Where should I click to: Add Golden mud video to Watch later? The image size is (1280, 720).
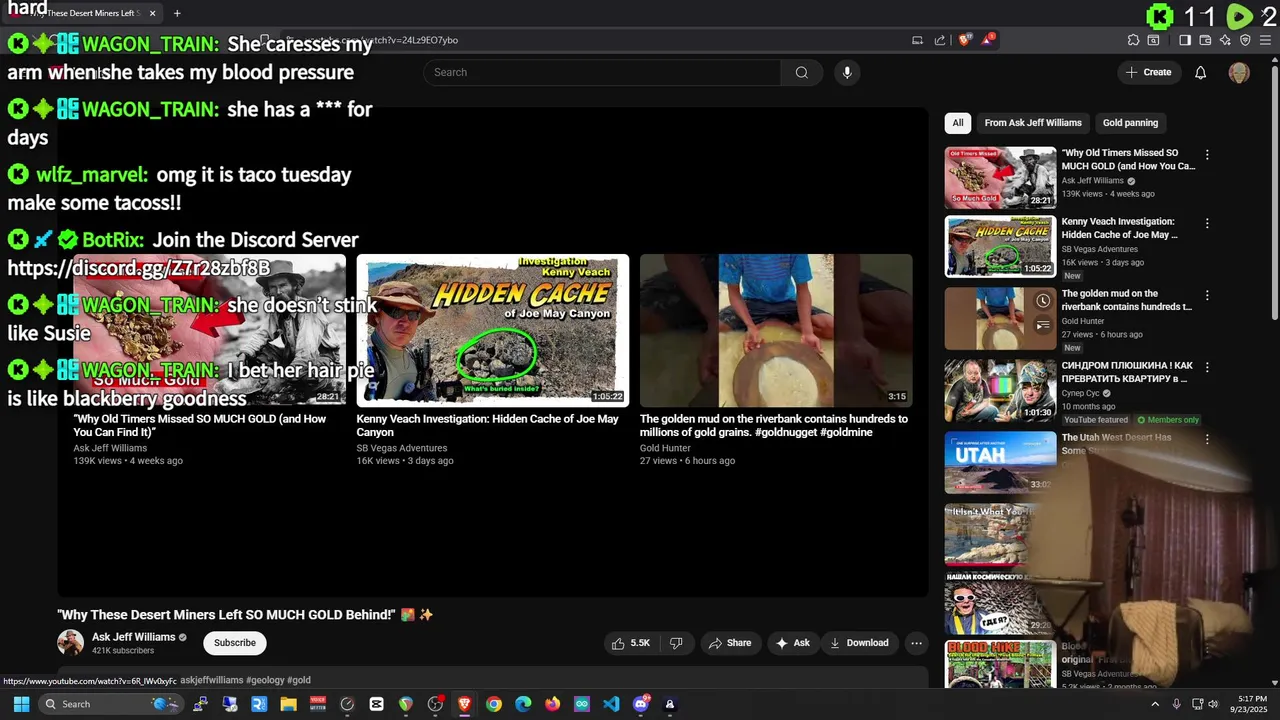1043,301
